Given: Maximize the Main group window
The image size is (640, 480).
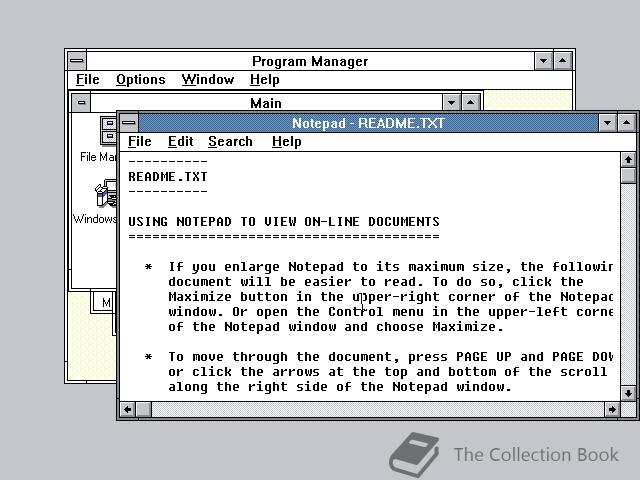Looking at the screenshot, I should [x=470, y=102].
